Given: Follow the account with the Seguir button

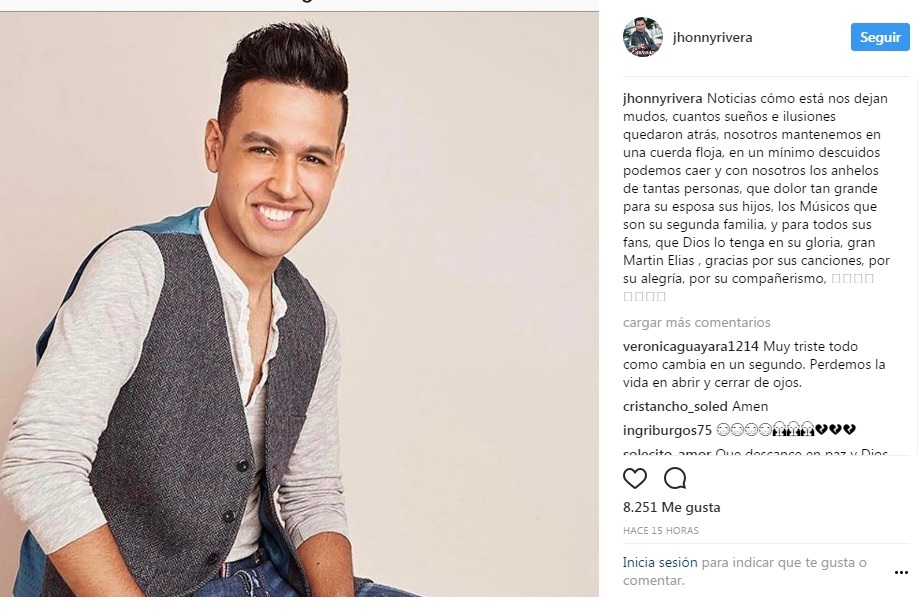Looking at the screenshot, I should 880,37.
